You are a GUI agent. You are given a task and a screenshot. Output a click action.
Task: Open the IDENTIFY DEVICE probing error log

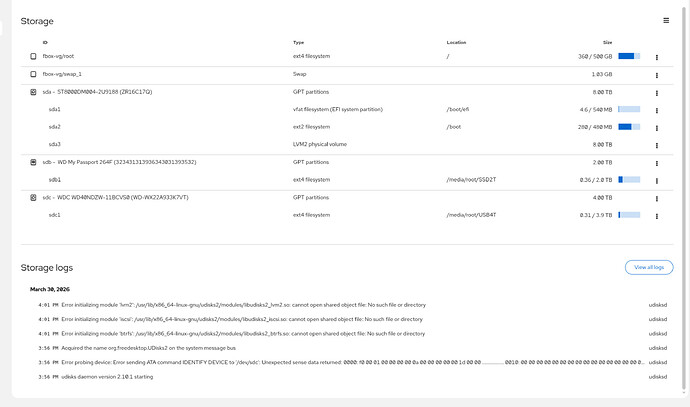point(352,362)
